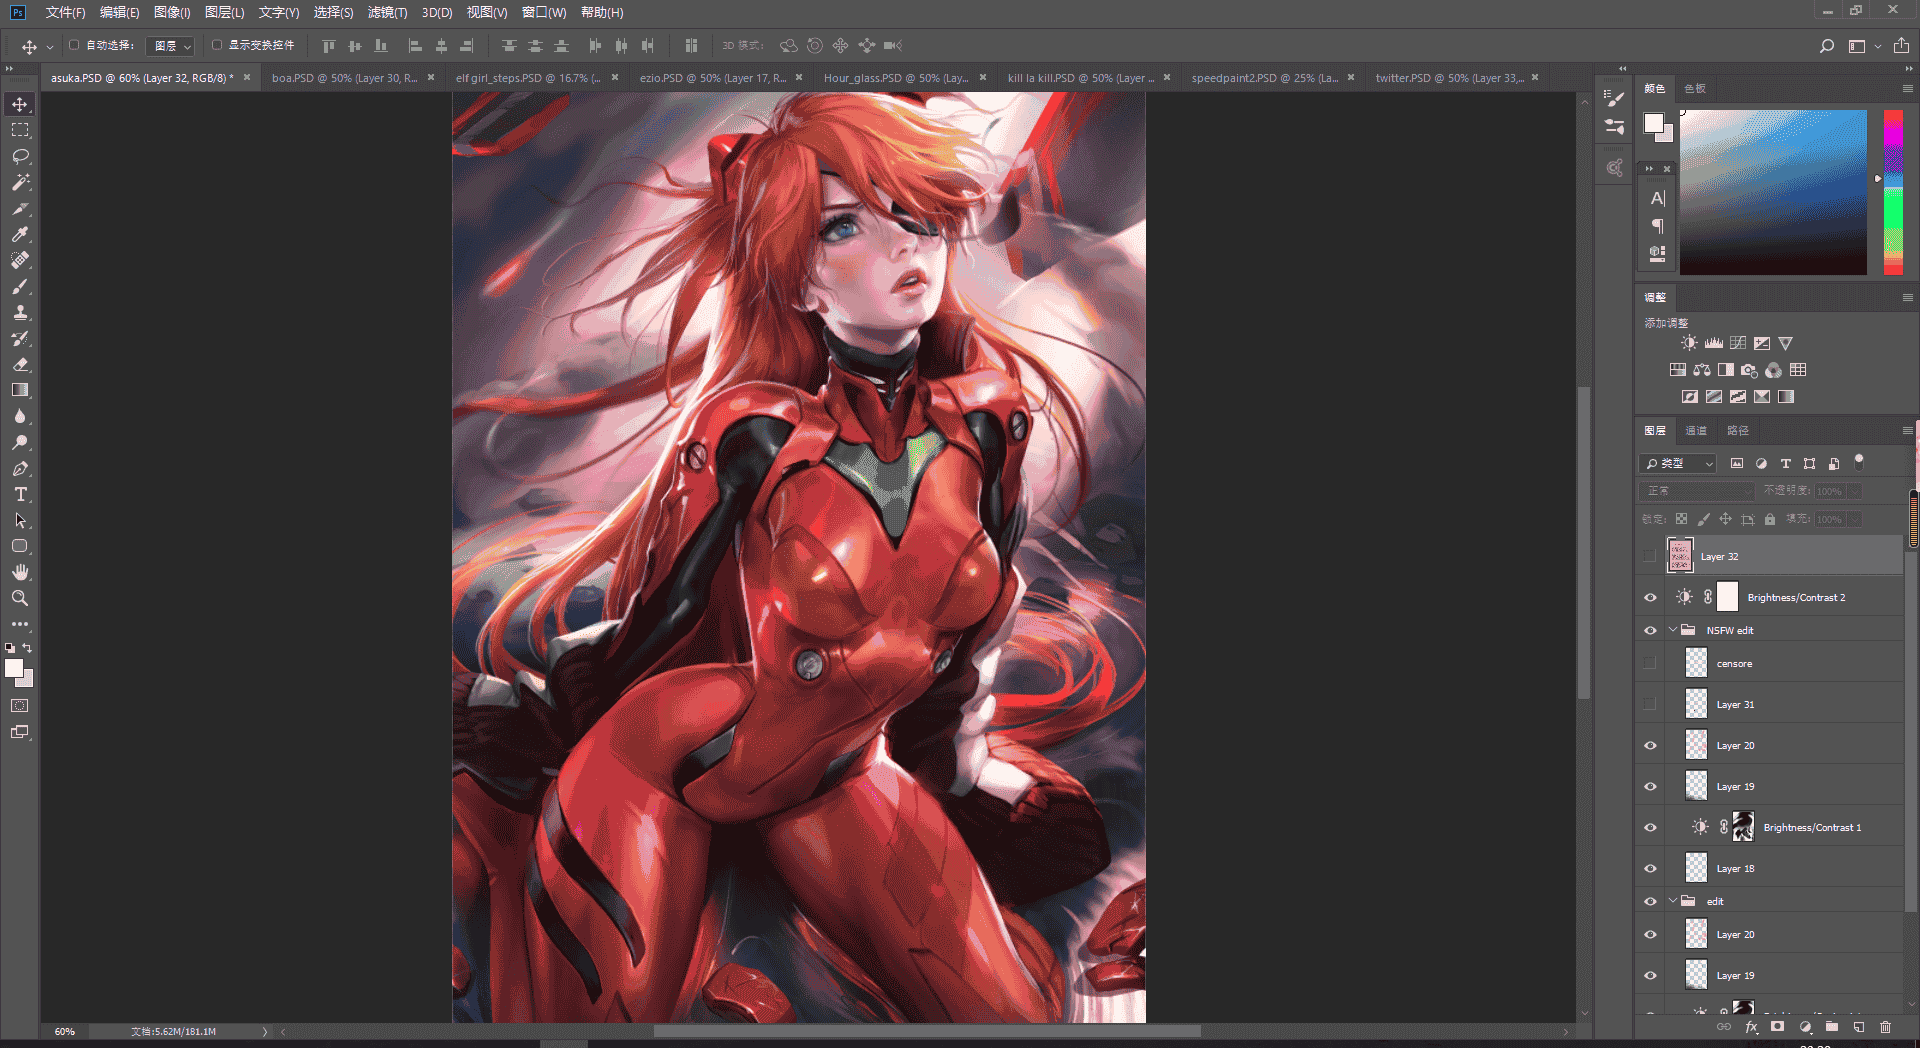Click the foreground color swatch in toolbar

coord(14,669)
